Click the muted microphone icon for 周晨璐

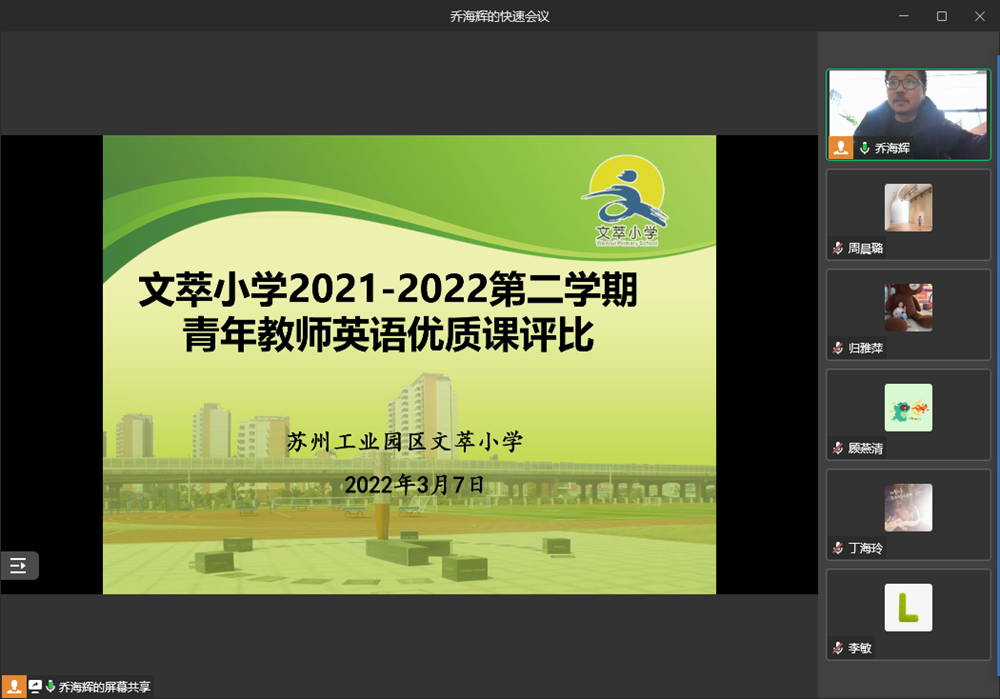click(x=838, y=248)
